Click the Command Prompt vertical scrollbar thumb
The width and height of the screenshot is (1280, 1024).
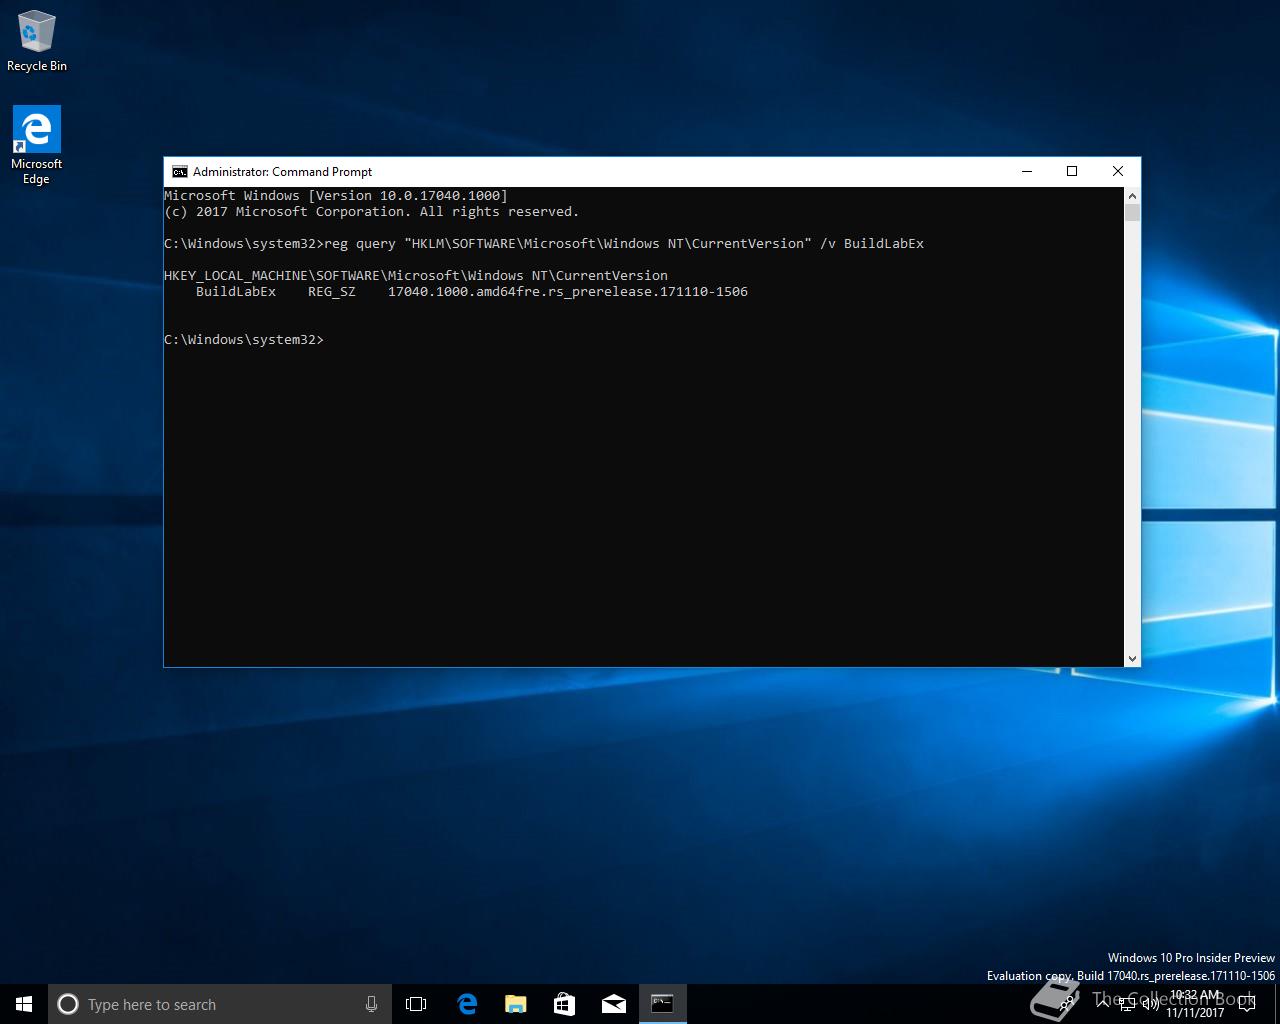point(1132,212)
